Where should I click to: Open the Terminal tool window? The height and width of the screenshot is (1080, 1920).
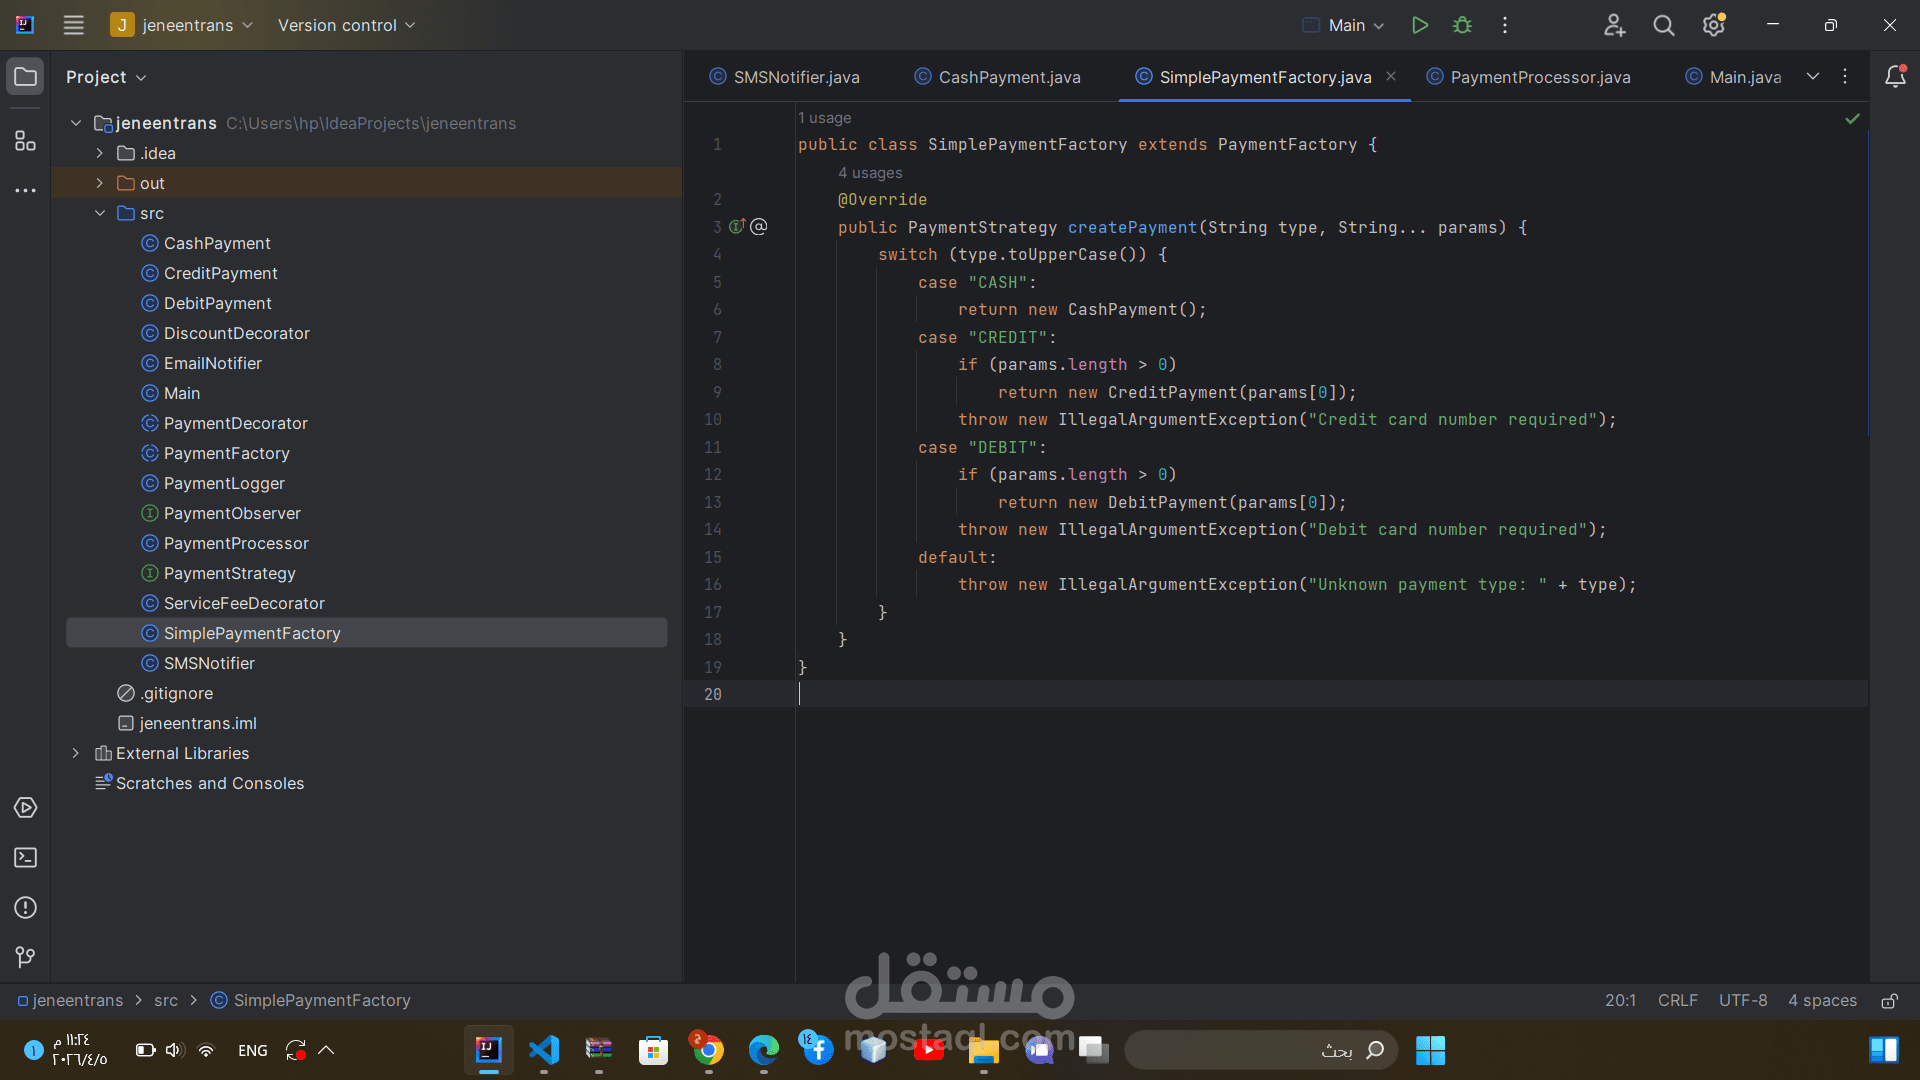(25, 858)
